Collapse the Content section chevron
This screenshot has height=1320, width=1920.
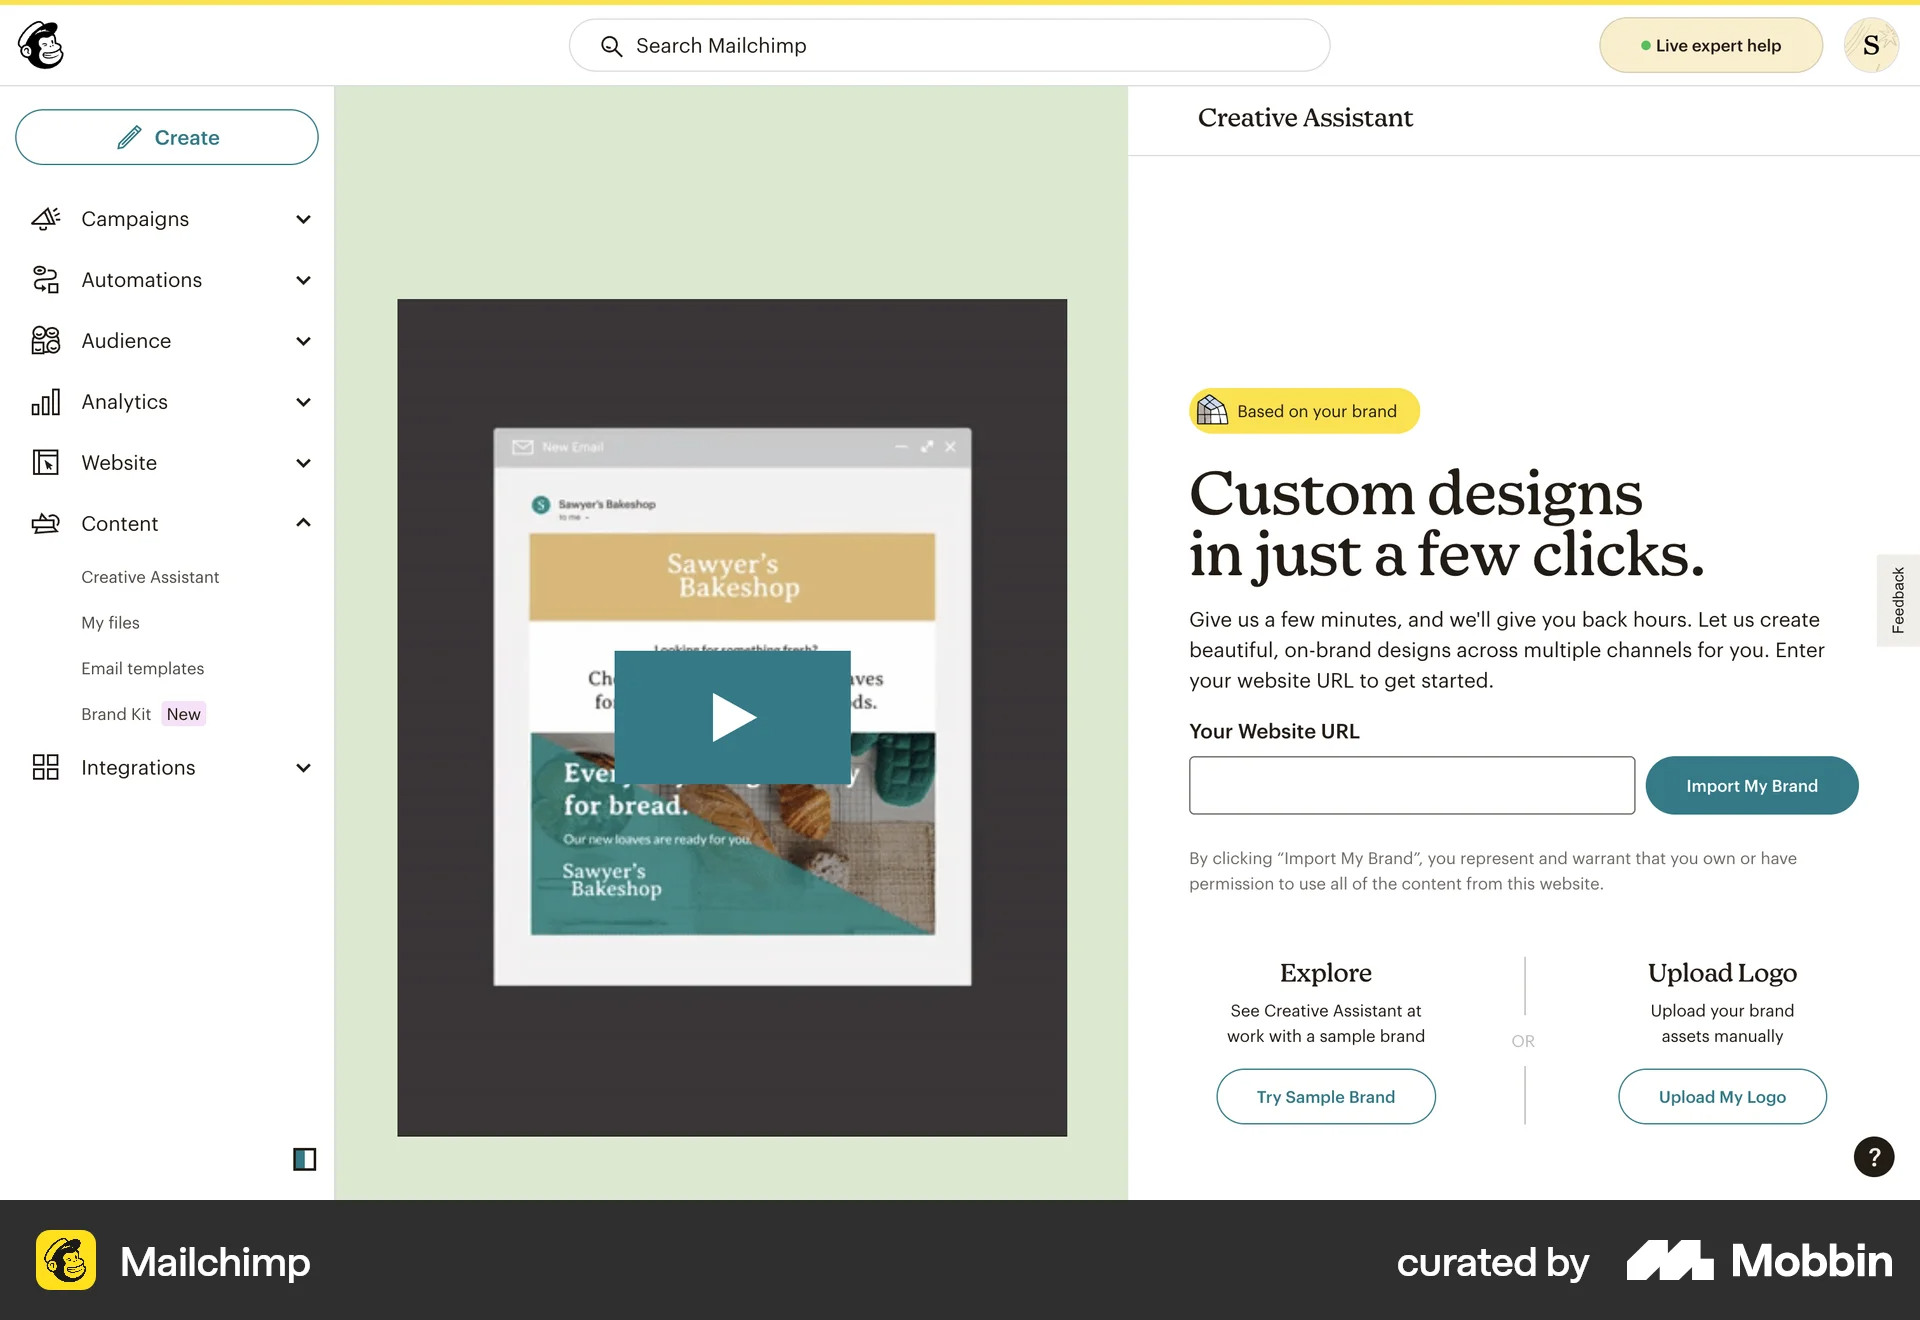tap(304, 523)
